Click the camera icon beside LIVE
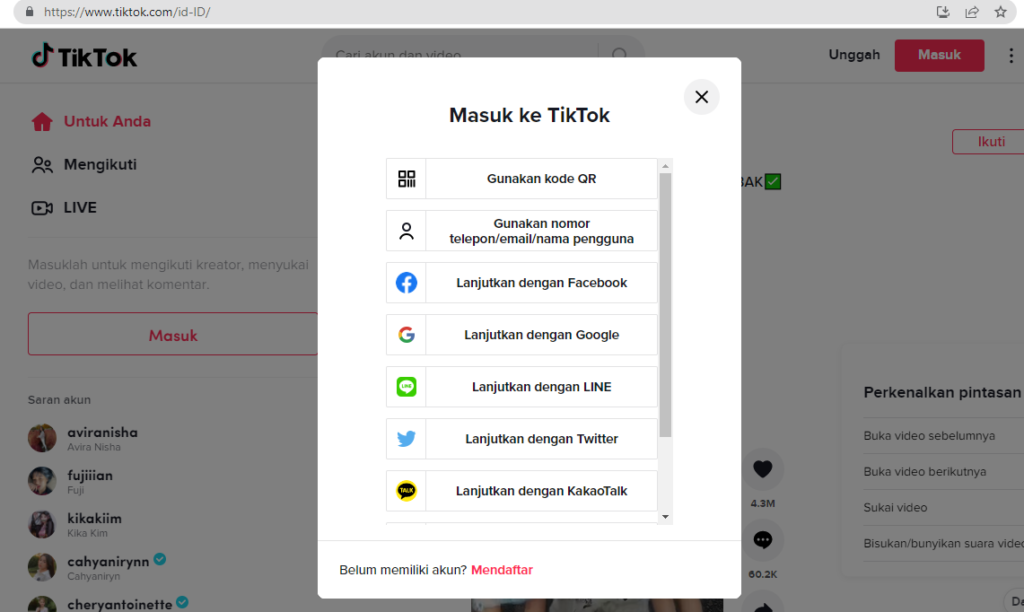Viewport: 1024px width, 612px height. (42, 208)
